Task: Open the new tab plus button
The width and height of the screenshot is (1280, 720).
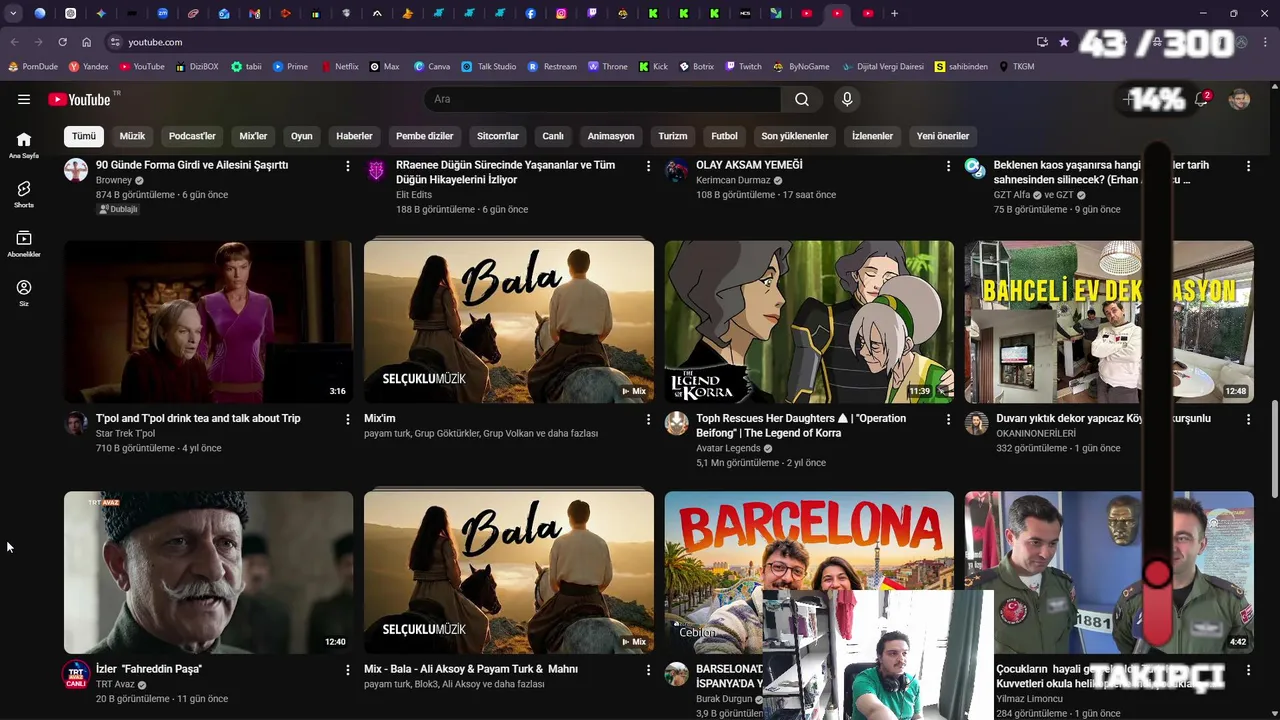Action: pos(894,13)
